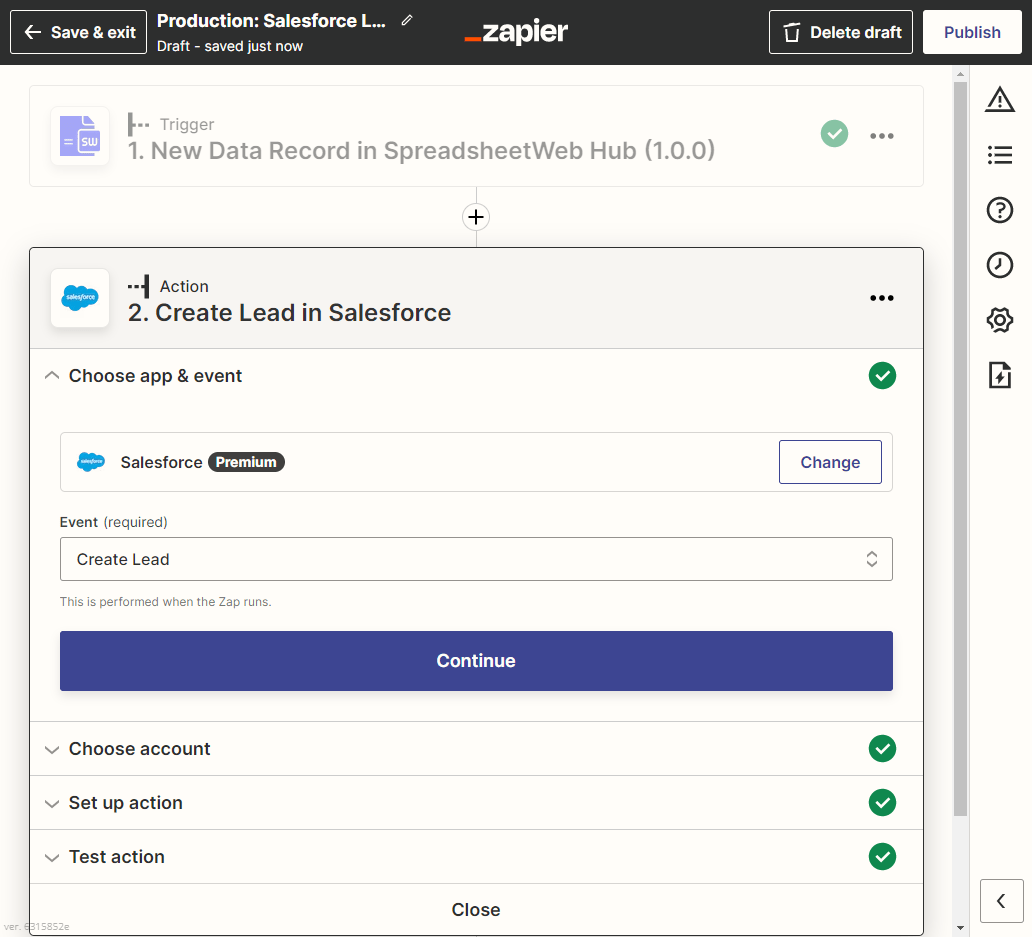Image resolution: width=1032 pixels, height=937 pixels.
Task: Open the Event dropdown showing Create Lead
Action: [x=476, y=559]
